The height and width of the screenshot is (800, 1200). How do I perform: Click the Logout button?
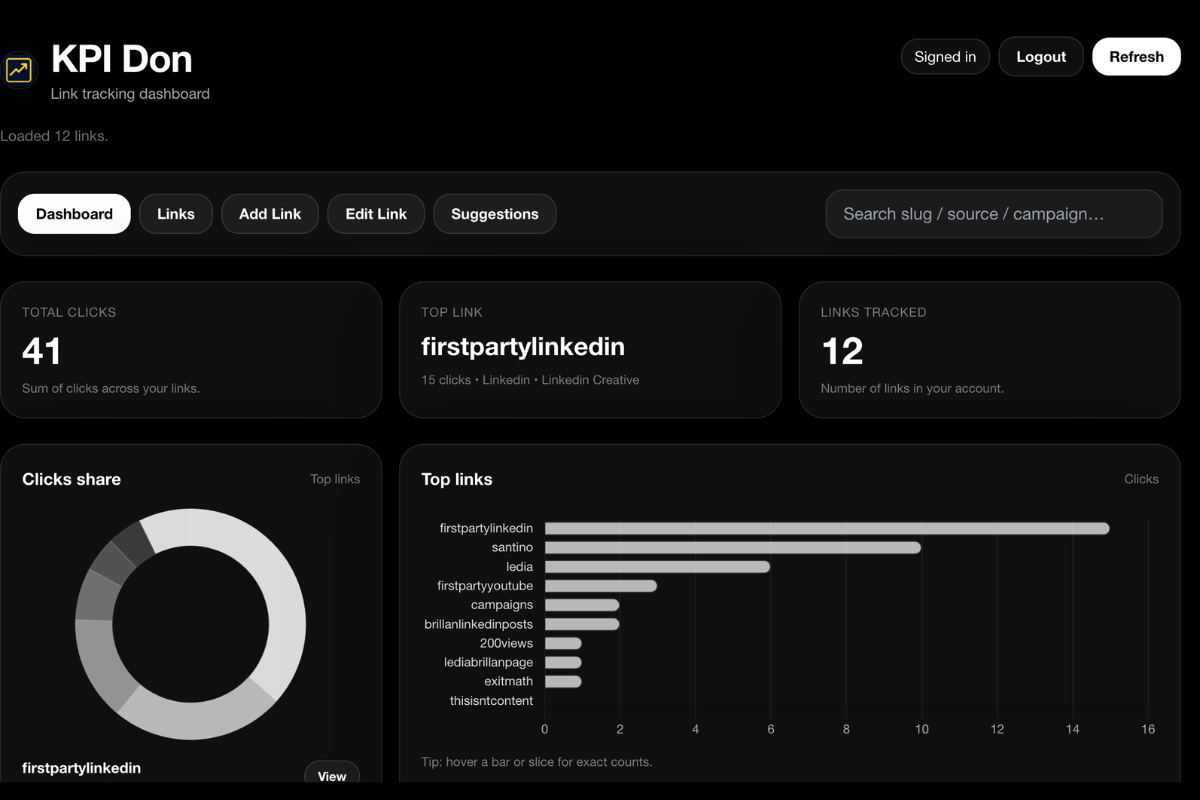coord(1040,56)
